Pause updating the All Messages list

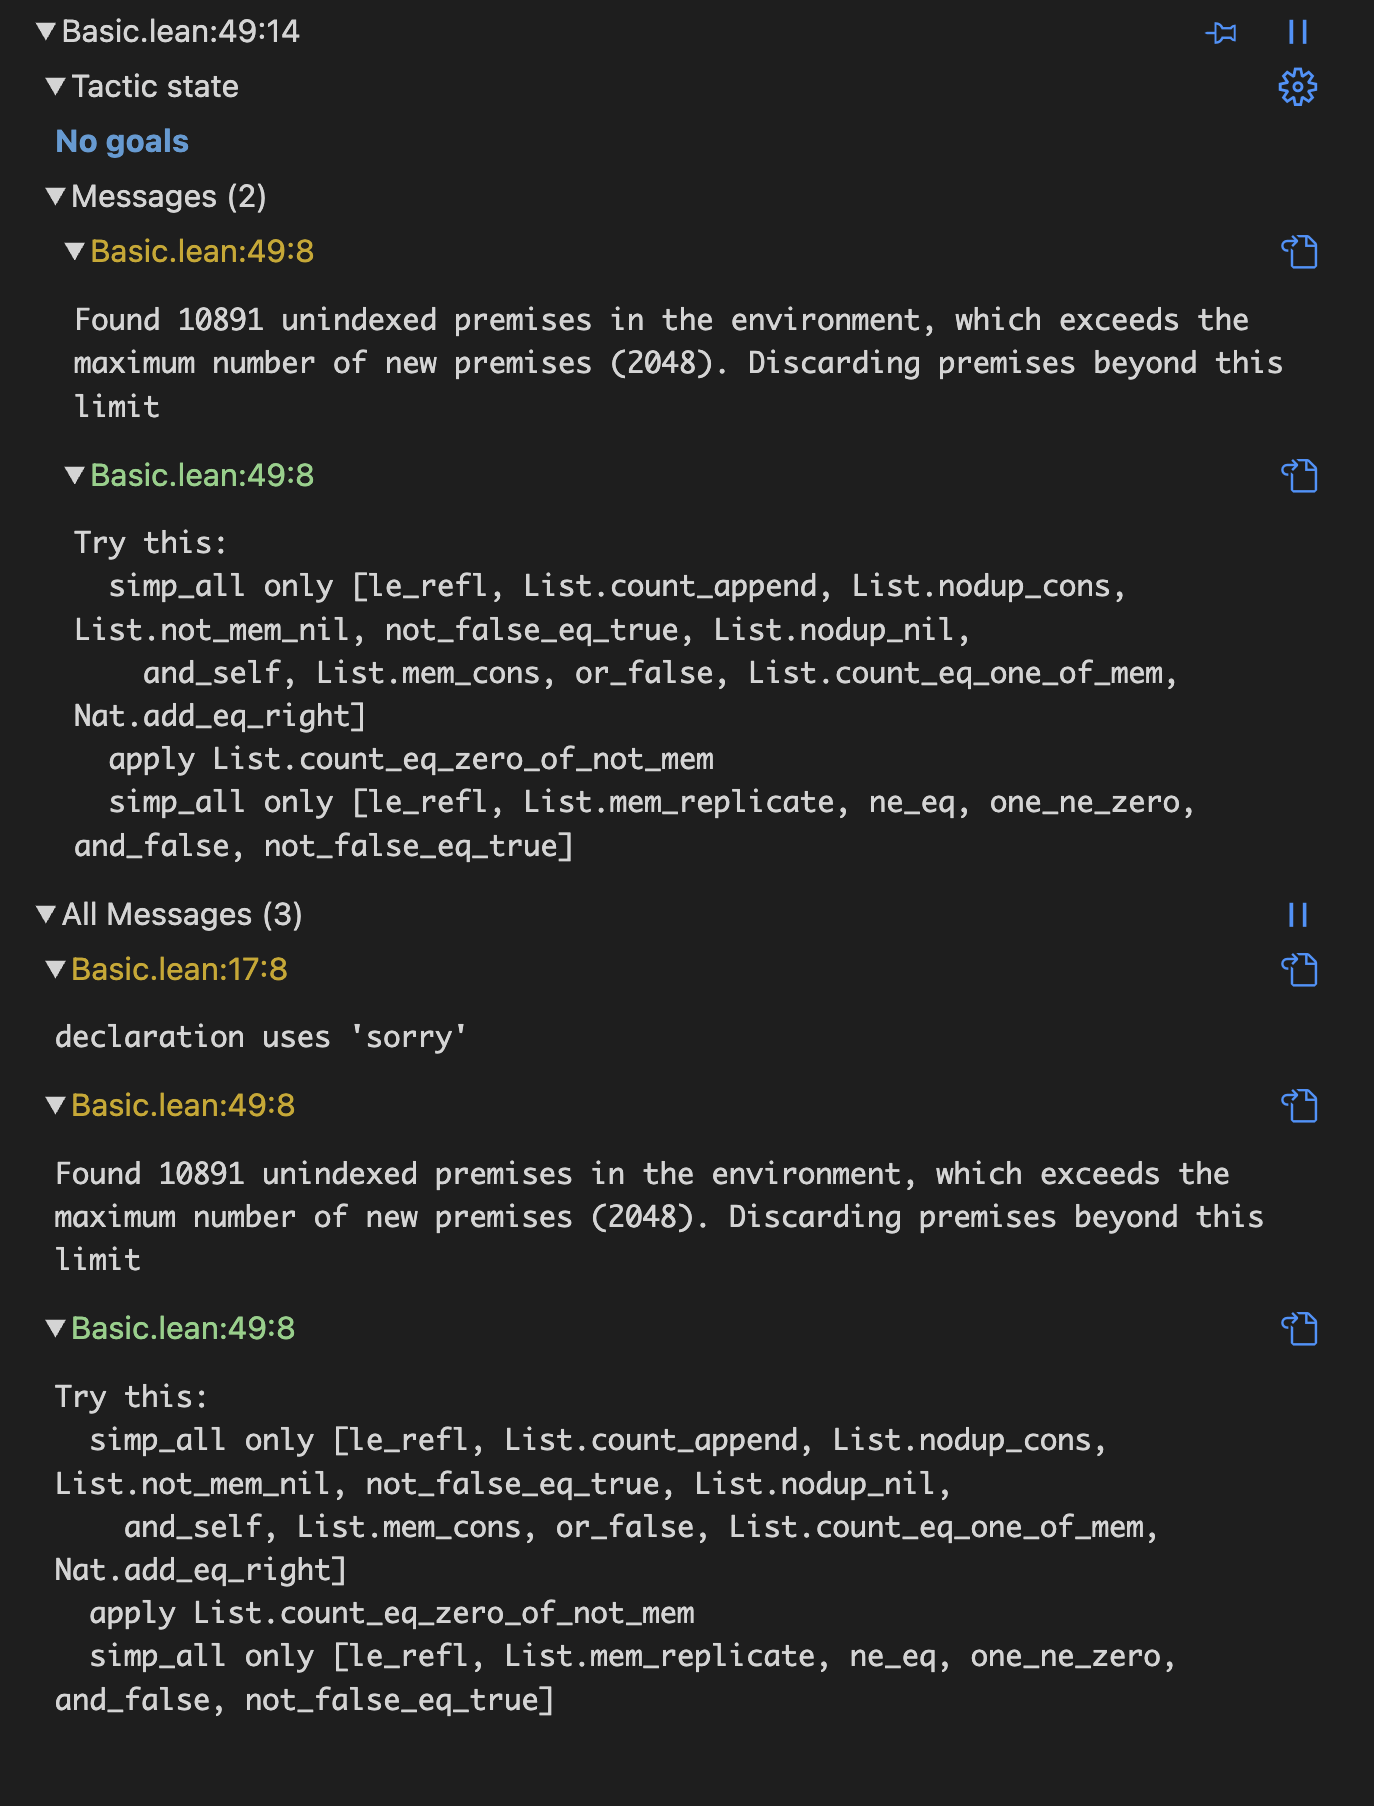(1297, 915)
